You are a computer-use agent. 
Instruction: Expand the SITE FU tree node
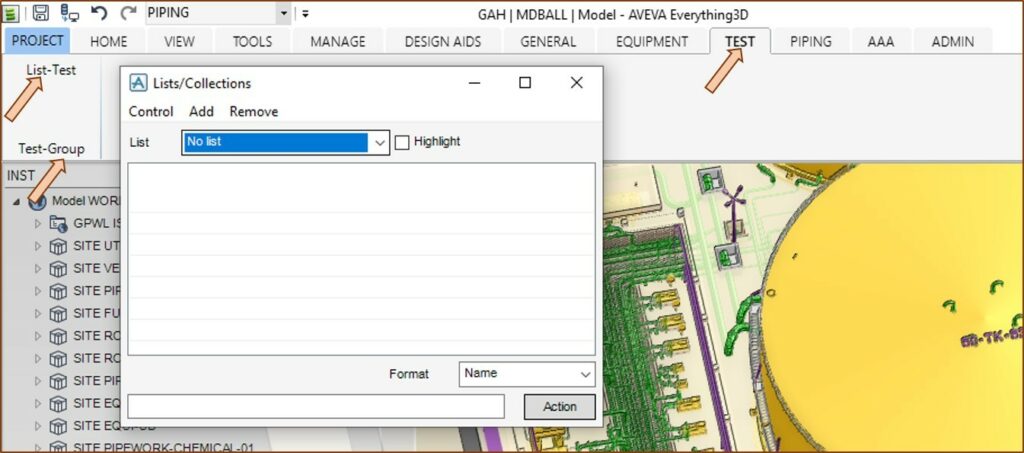[37, 314]
